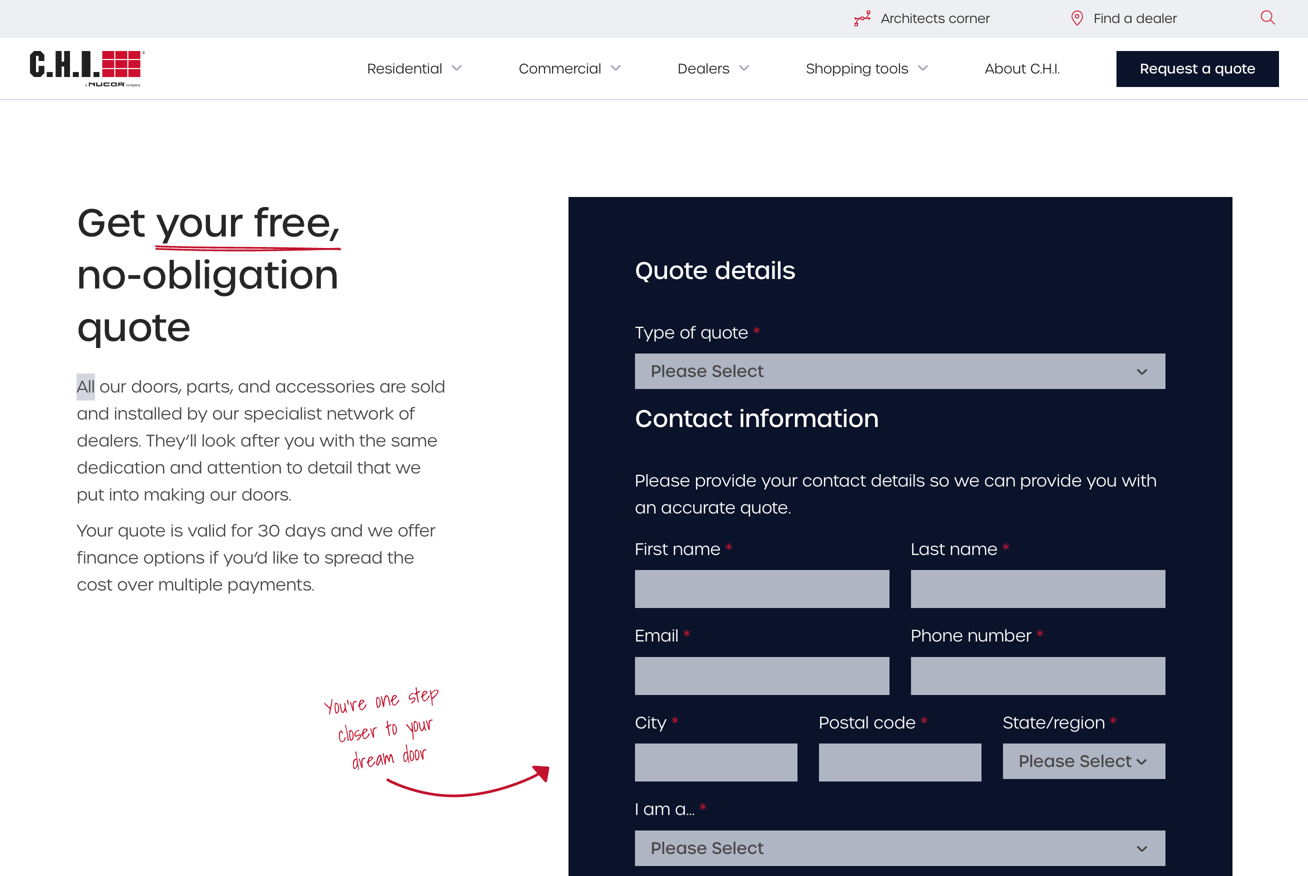
Task: Expand the Commercial menu
Action: [x=569, y=68]
